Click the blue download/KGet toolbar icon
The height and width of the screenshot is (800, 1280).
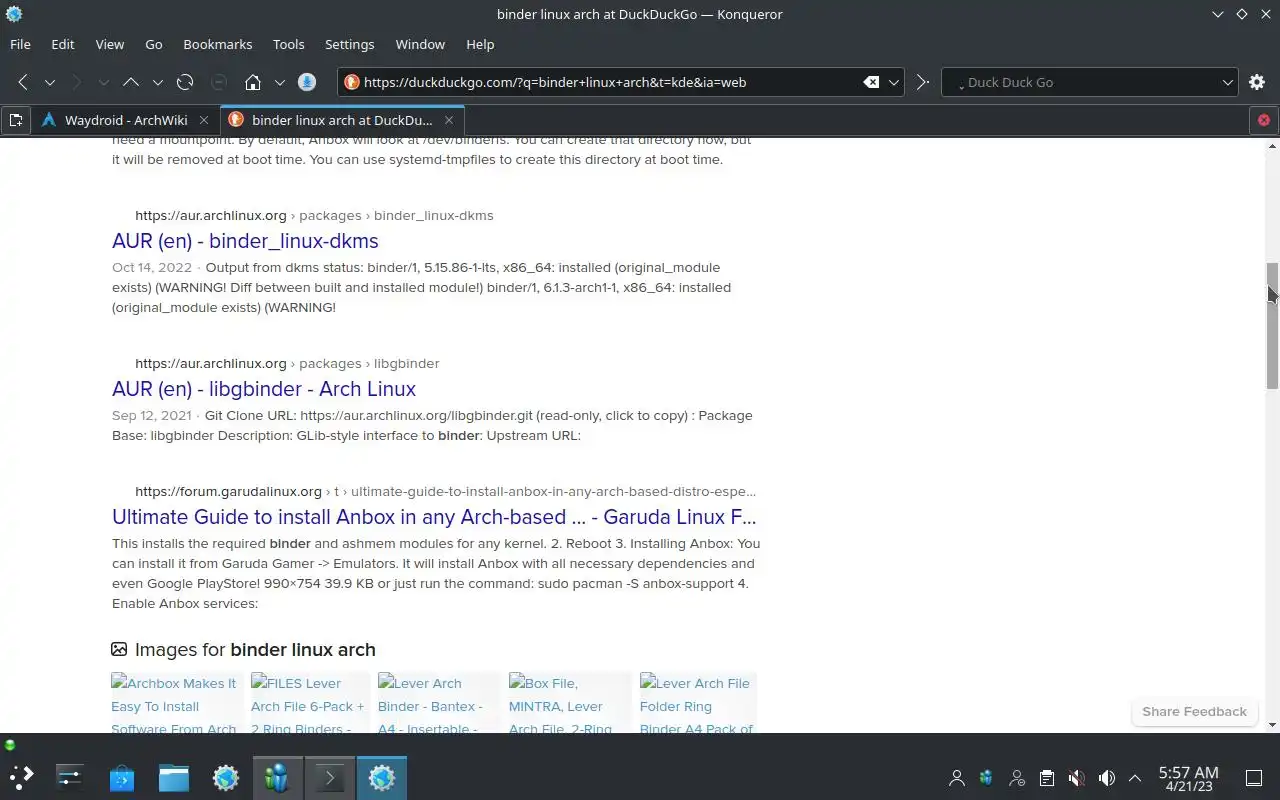pos(307,82)
